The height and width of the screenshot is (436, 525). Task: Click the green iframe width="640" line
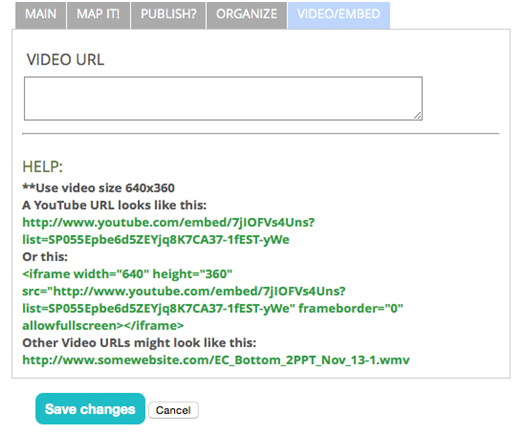127,274
